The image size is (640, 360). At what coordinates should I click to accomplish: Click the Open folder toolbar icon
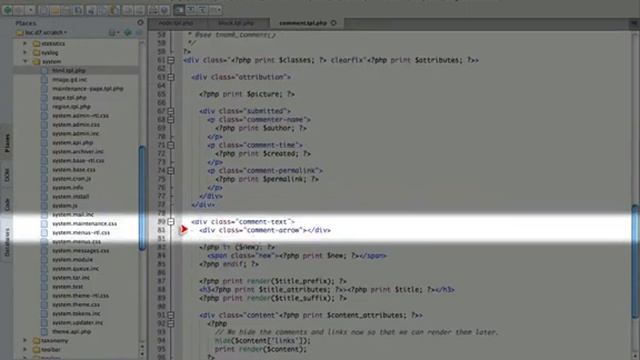coord(55,10)
